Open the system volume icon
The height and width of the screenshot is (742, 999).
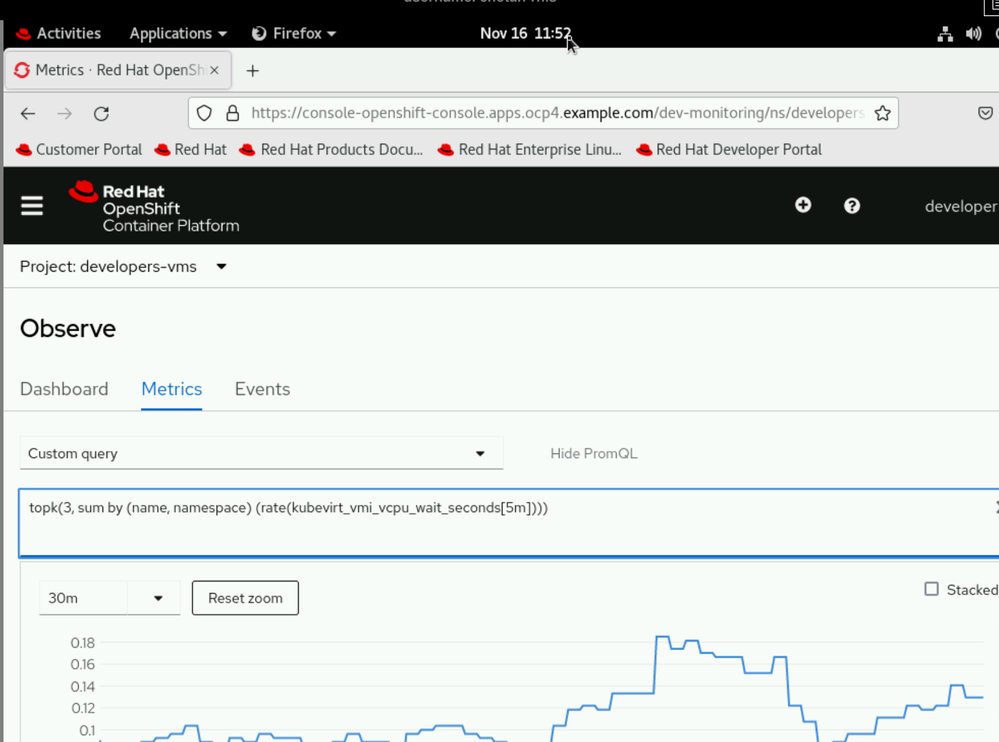(x=973, y=34)
